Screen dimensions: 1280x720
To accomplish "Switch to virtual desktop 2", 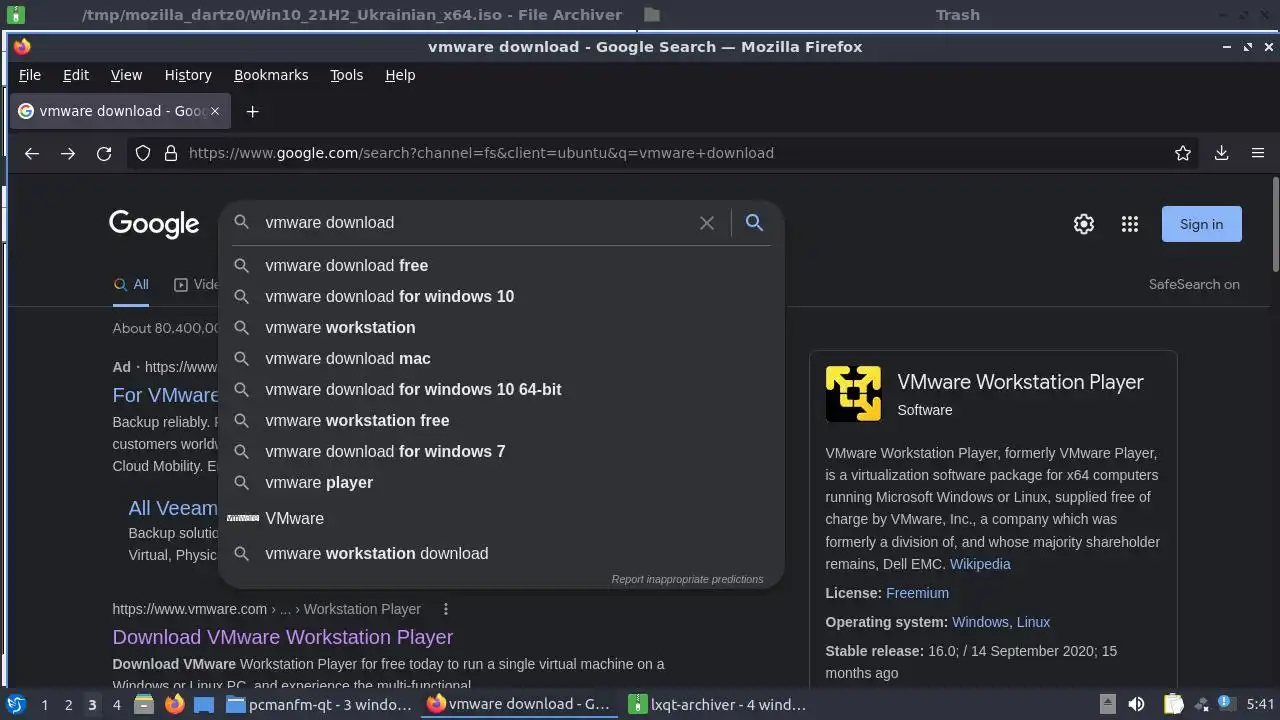I will pyautogui.click(x=68, y=705).
